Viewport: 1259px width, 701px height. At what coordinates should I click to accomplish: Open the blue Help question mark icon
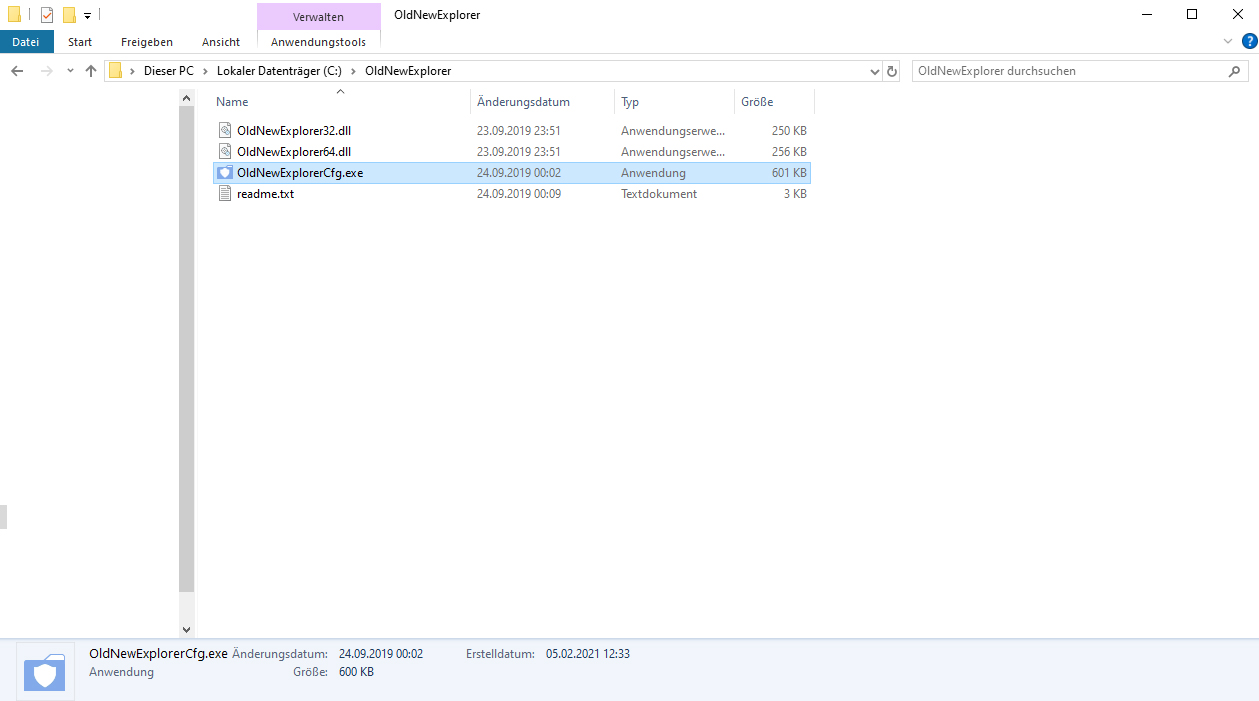[1249, 41]
